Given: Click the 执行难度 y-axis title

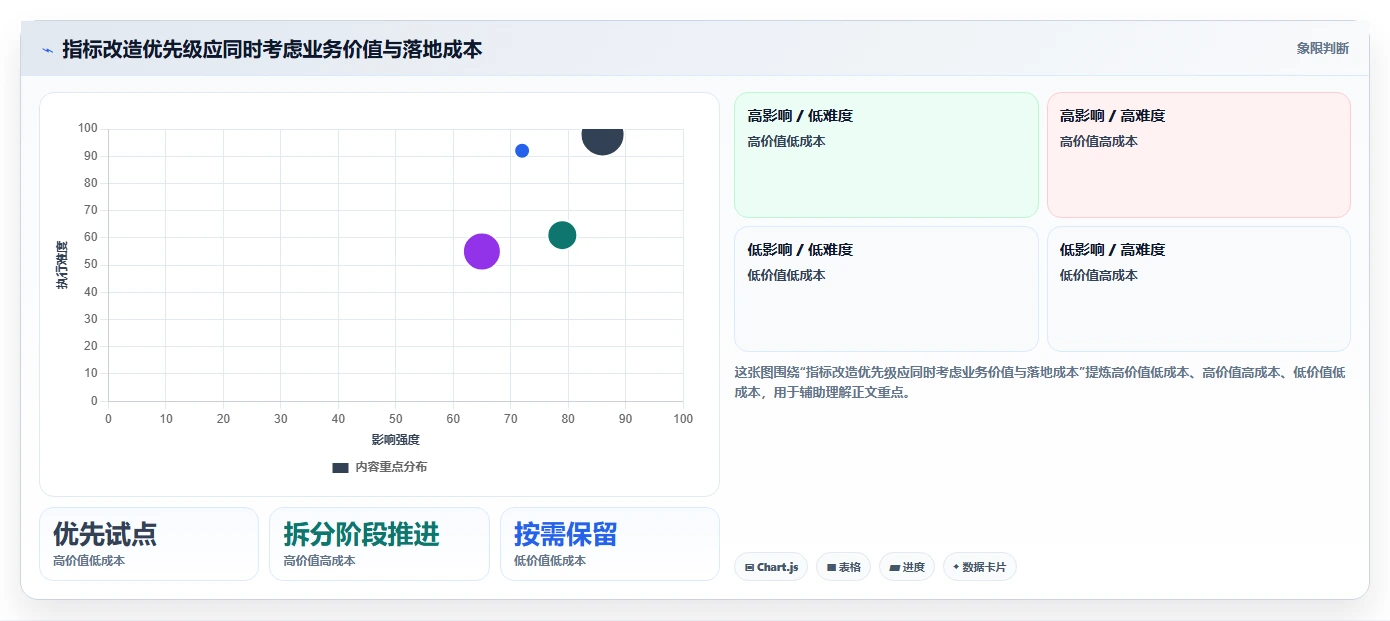Looking at the screenshot, I should coord(62,265).
